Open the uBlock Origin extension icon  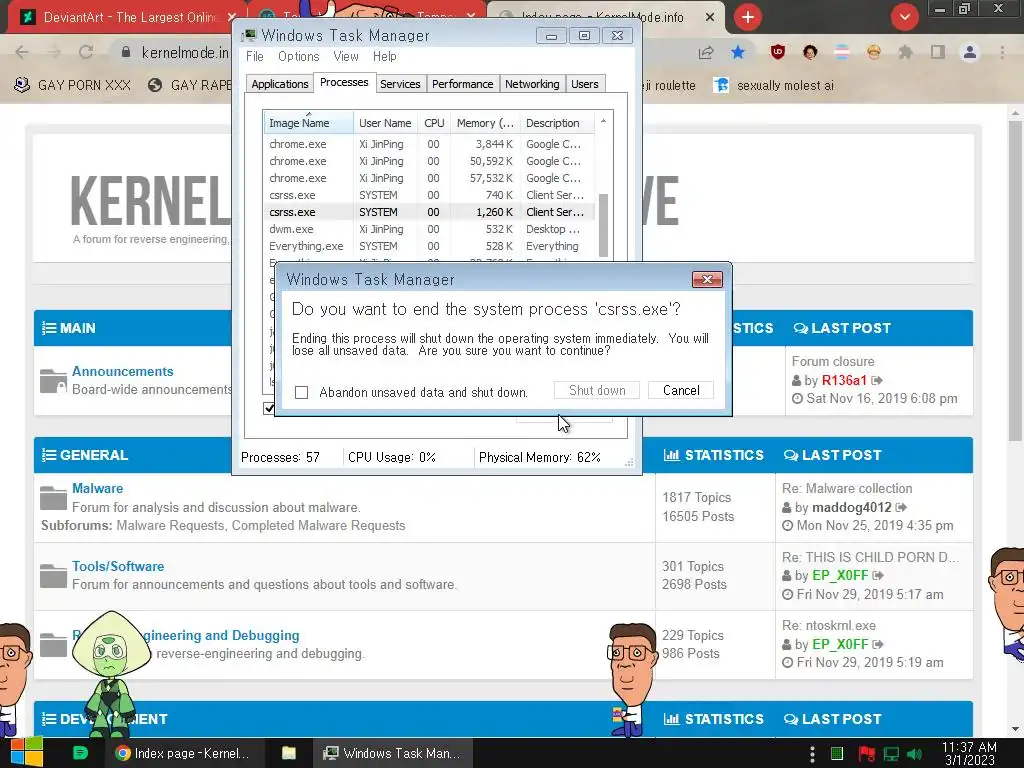click(777, 52)
